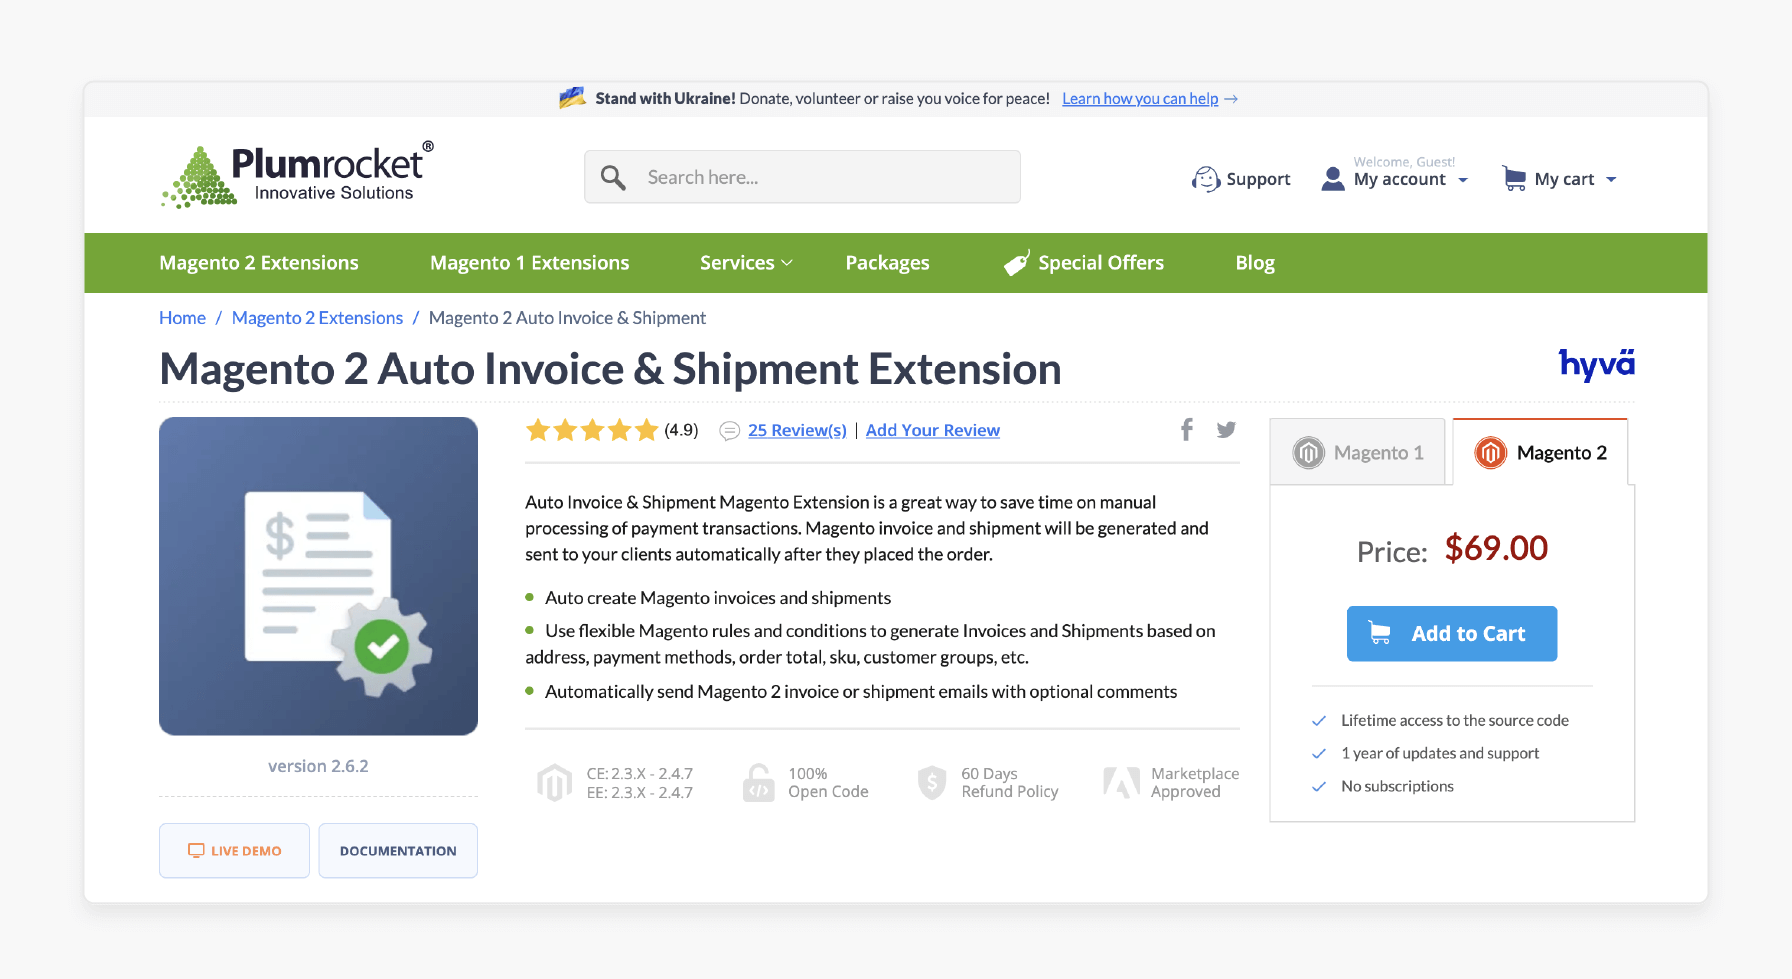This screenshot has width=1792, height=979.
Task: Open Magento 2 Extensions menu
Action: 259,263
